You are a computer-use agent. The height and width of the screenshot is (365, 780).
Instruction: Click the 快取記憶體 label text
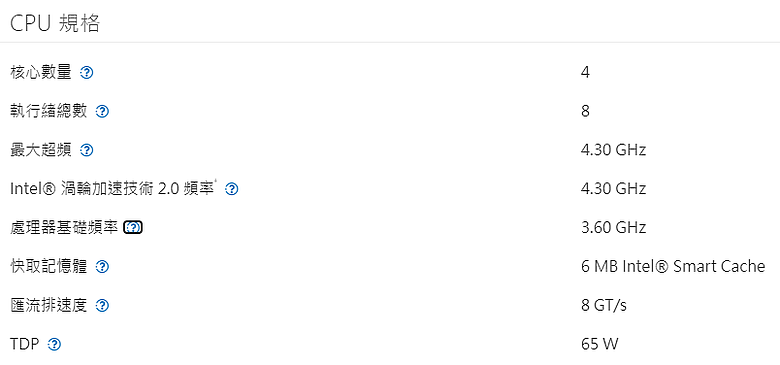pyautogui.click(x=49, y=267)
